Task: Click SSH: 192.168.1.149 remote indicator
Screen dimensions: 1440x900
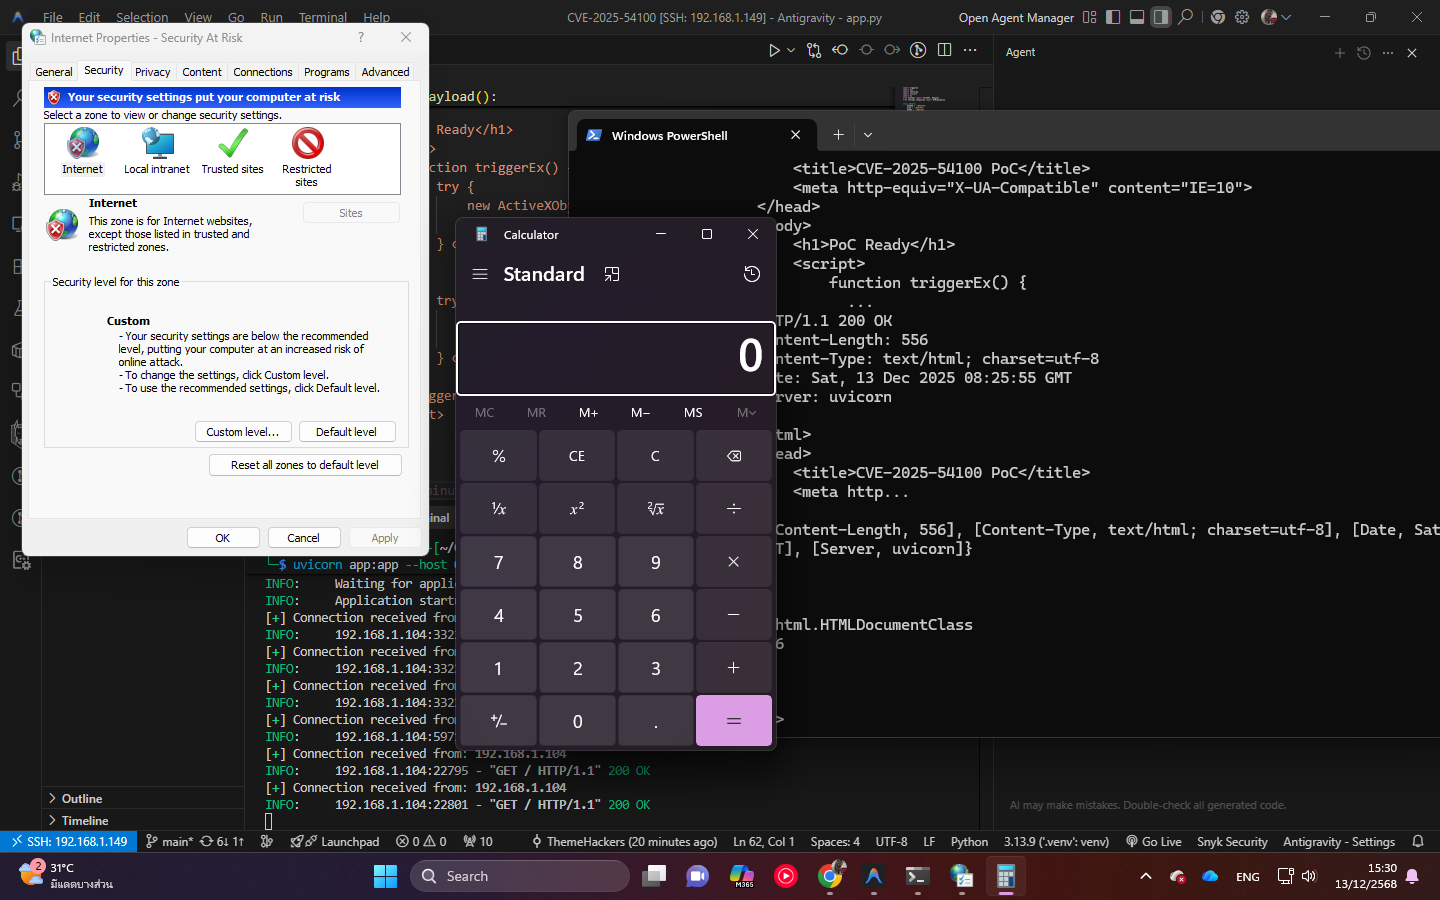Action: tap(69, 842)
